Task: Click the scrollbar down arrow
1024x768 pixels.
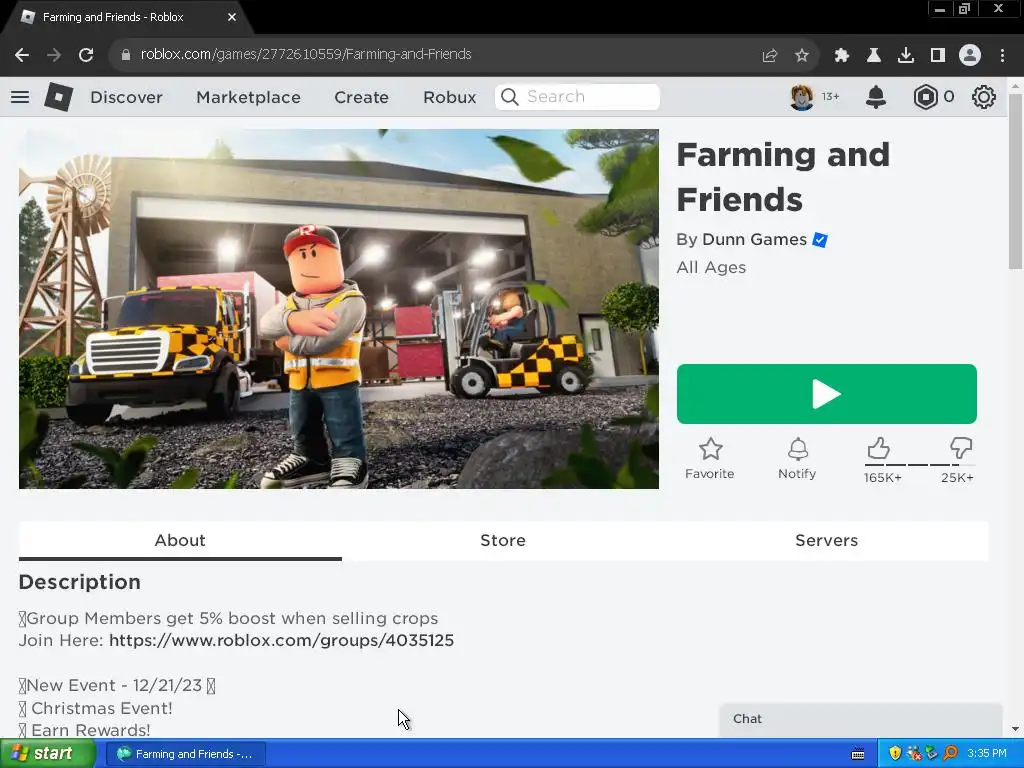Action: (x=1015, y=729)
